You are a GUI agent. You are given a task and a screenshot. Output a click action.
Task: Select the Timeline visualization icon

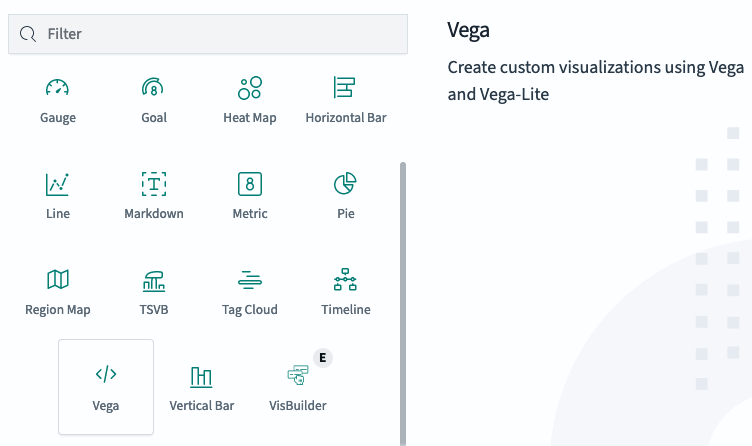[x=345, y=280]
